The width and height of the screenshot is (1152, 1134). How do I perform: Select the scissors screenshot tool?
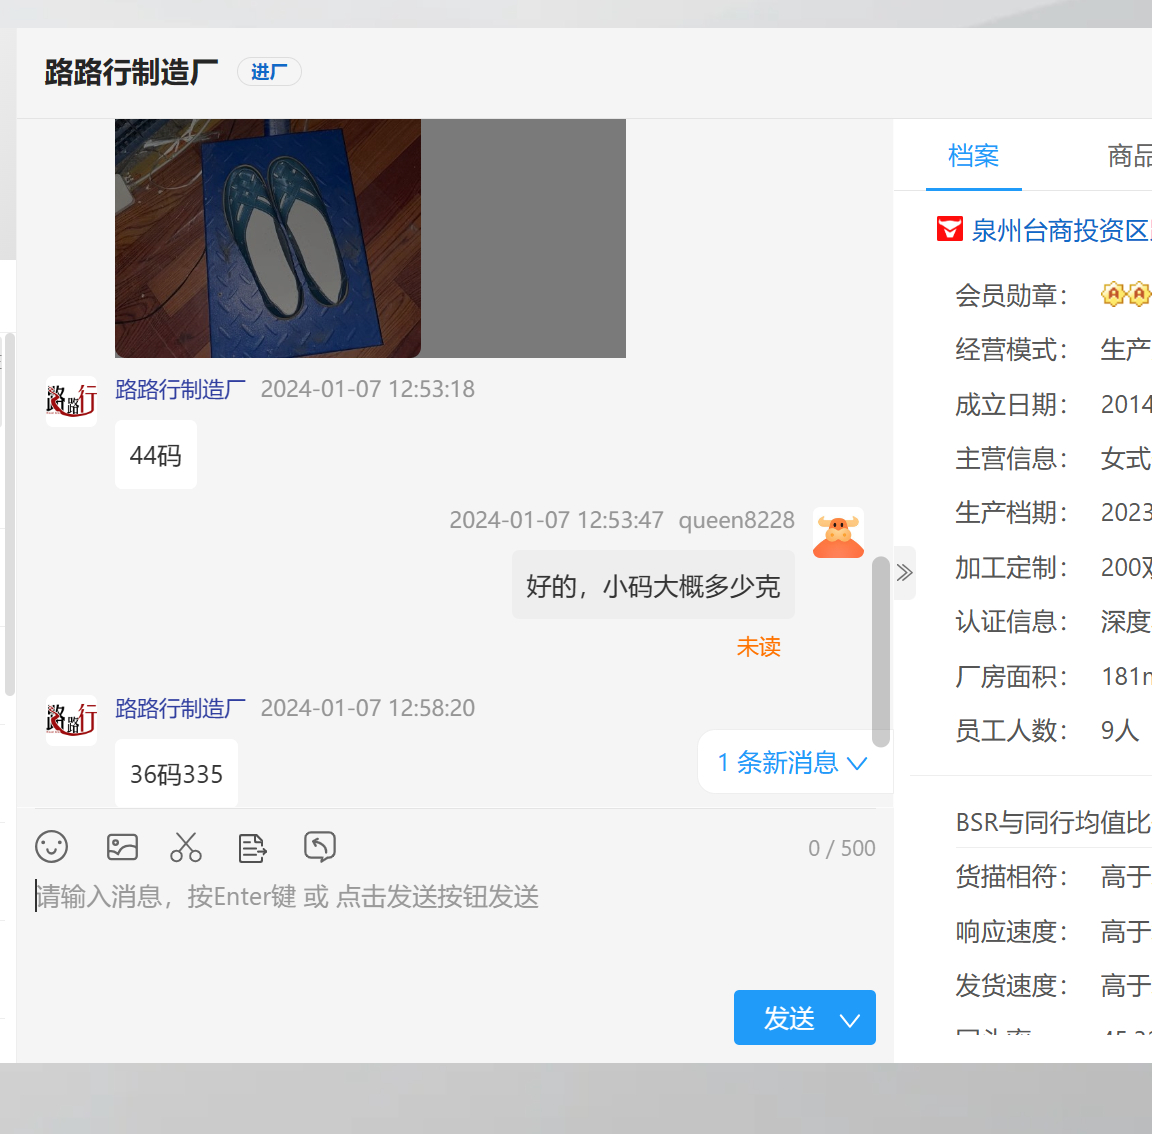[x=186, y=847]
